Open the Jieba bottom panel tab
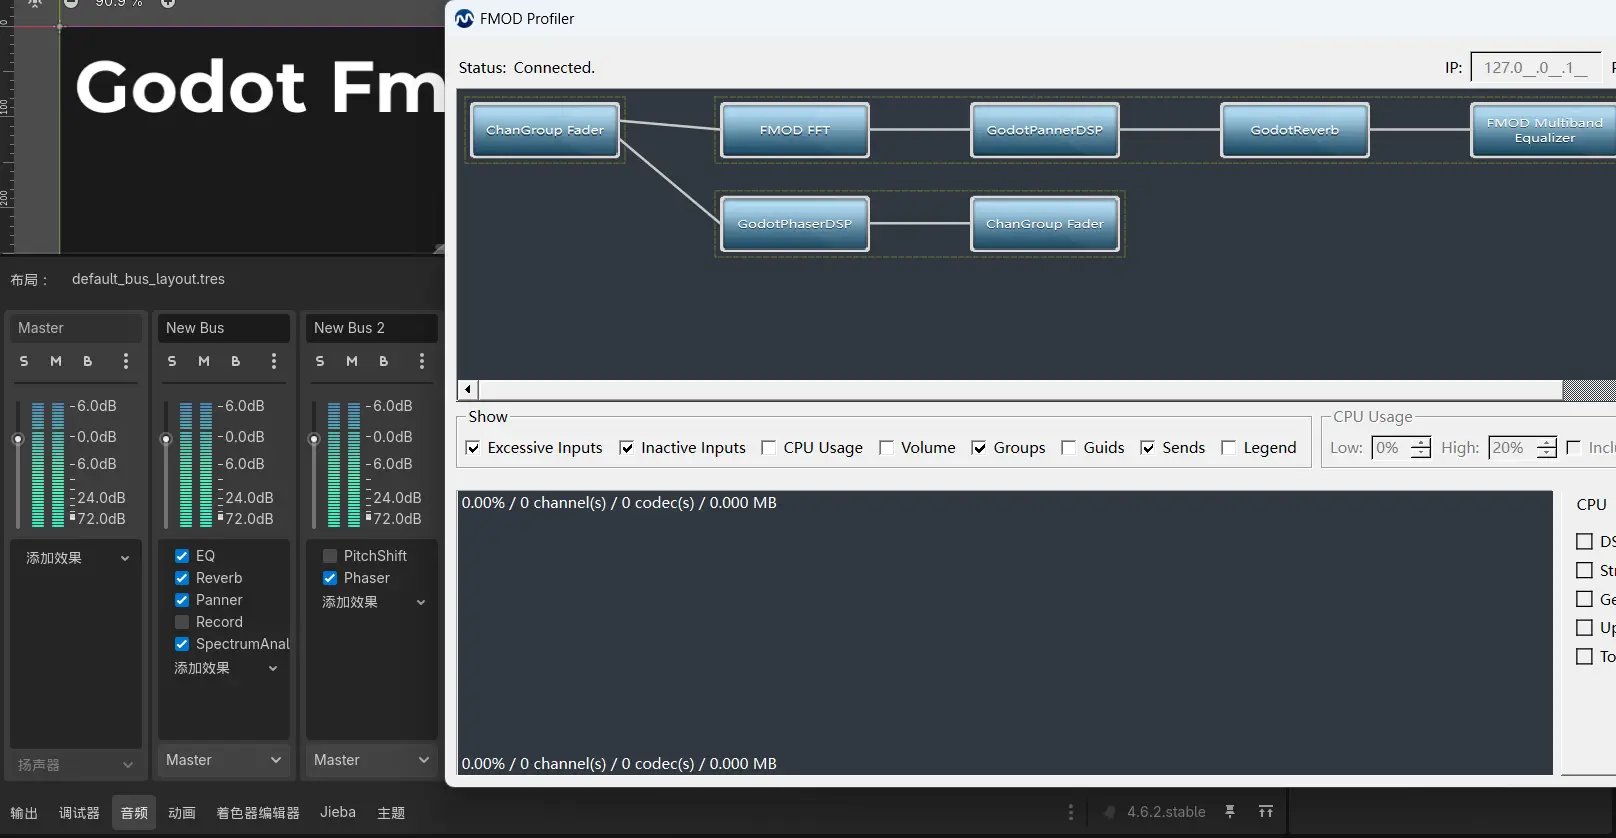Screen dimensions: 1616x838 [338, 812]
